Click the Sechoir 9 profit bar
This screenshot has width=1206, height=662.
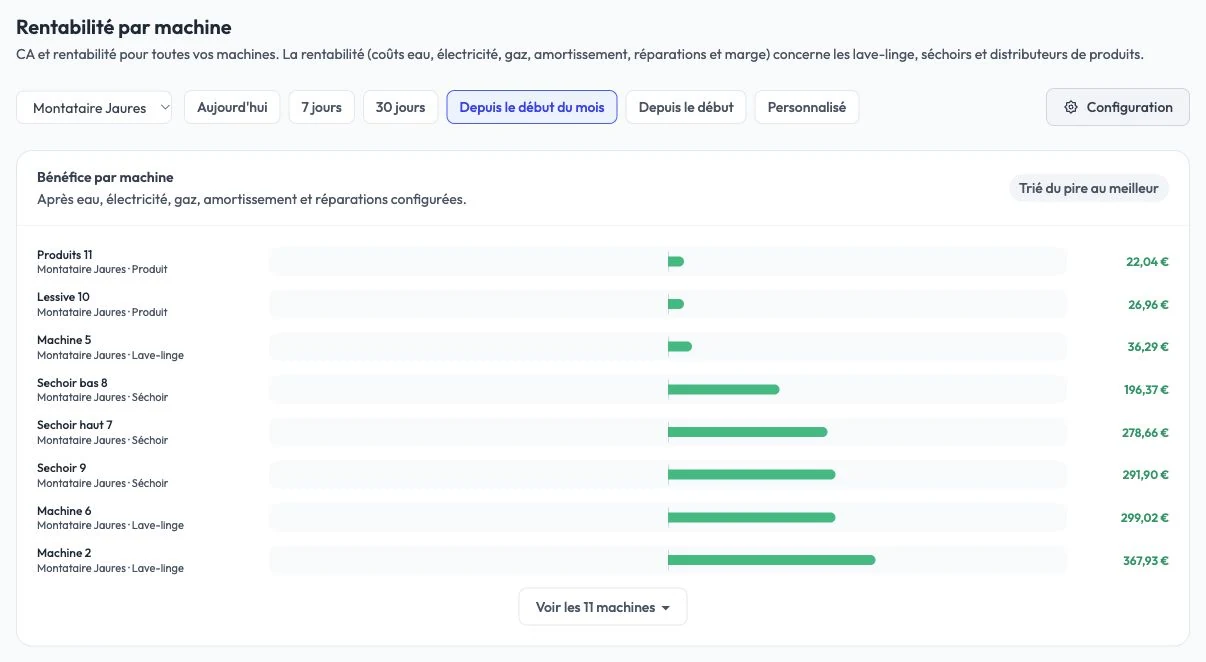coord(751,475)
